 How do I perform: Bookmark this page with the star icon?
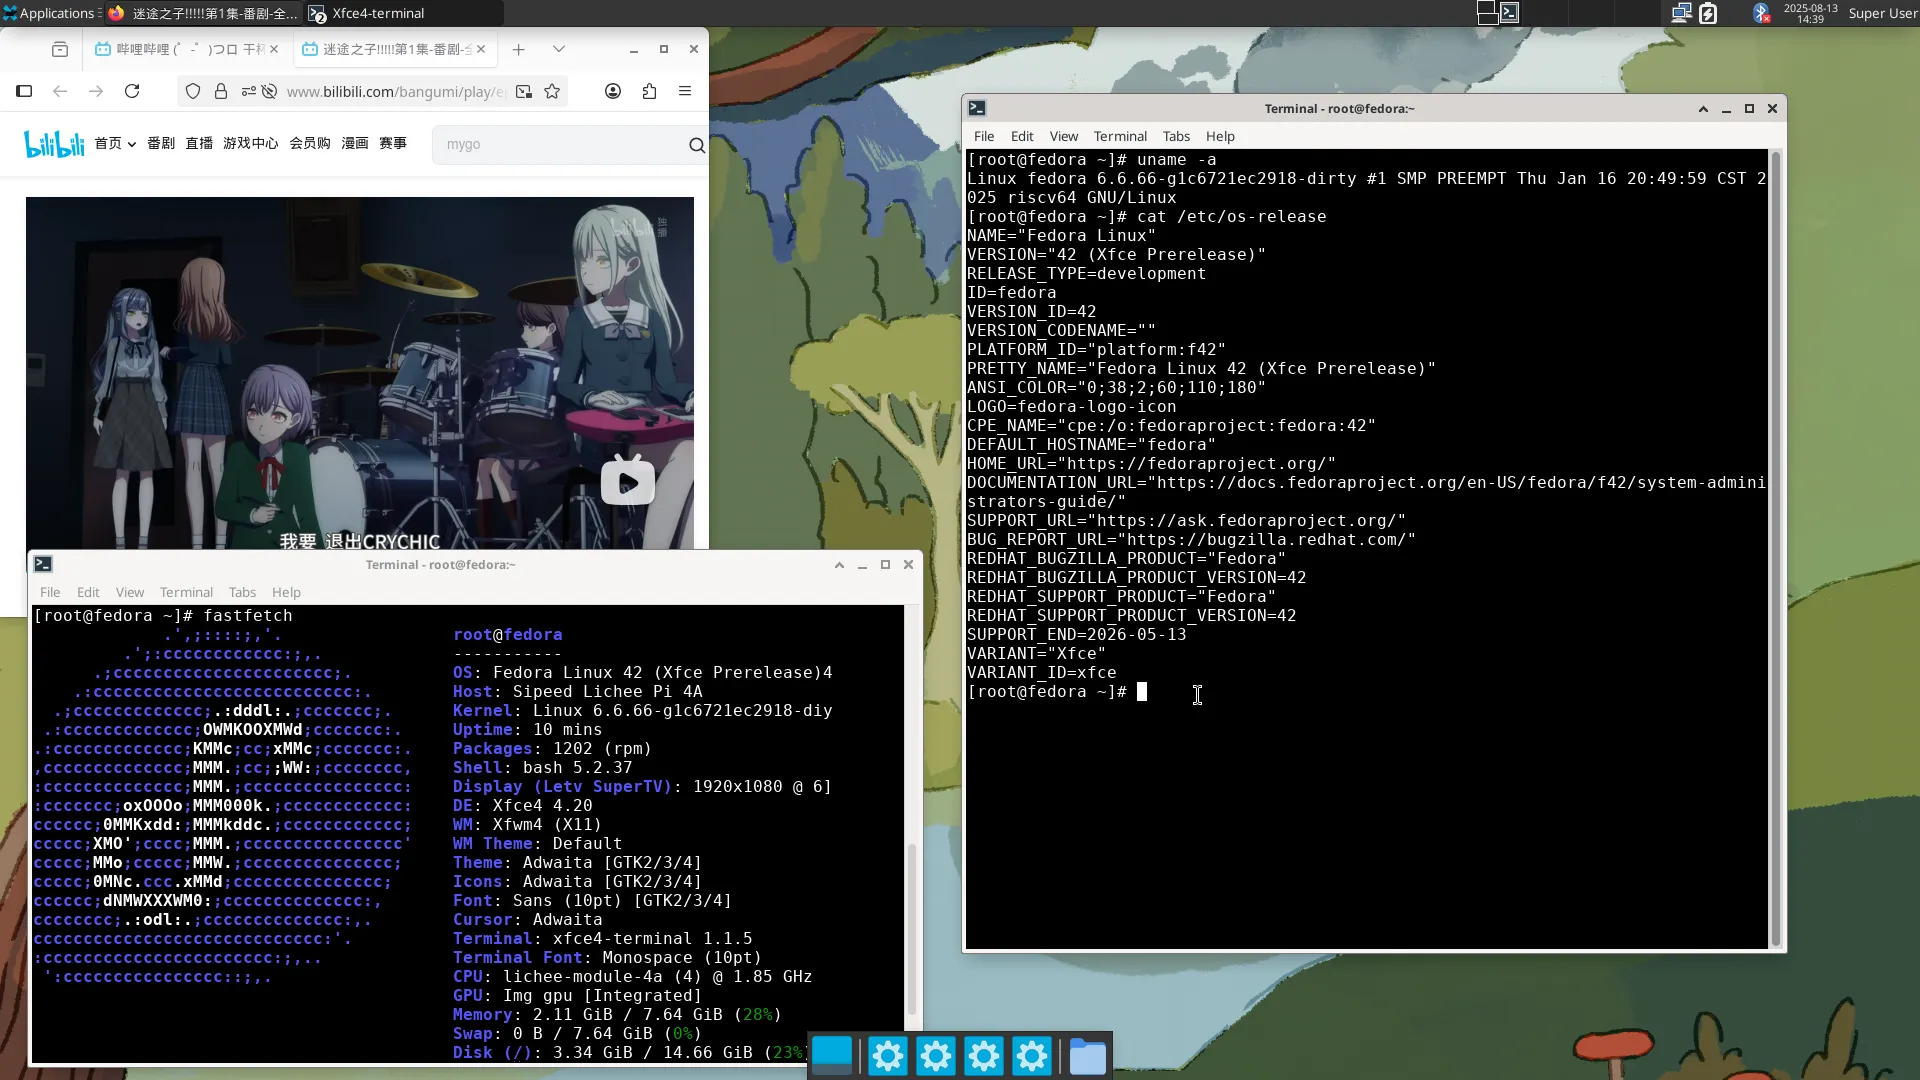tap(552, 91)
